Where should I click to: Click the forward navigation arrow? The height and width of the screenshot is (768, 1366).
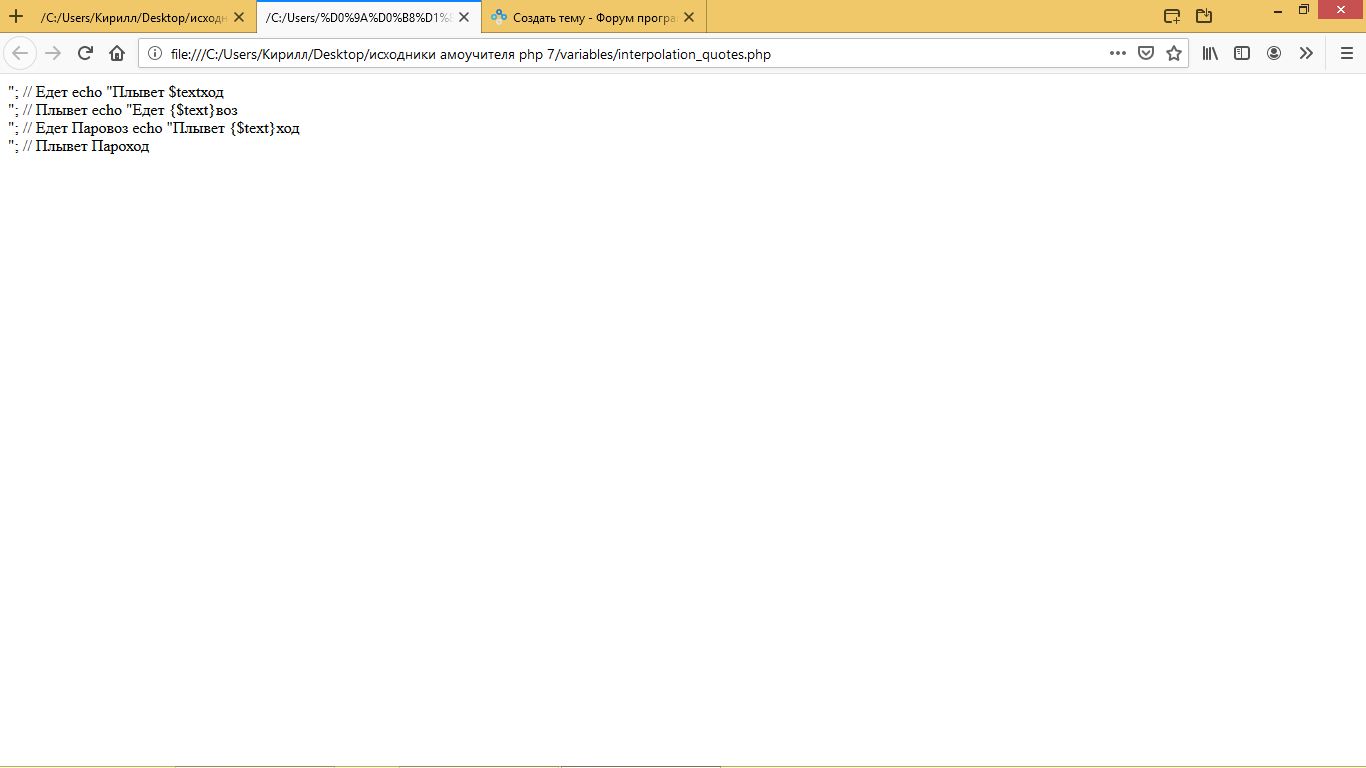coord(53,53)
